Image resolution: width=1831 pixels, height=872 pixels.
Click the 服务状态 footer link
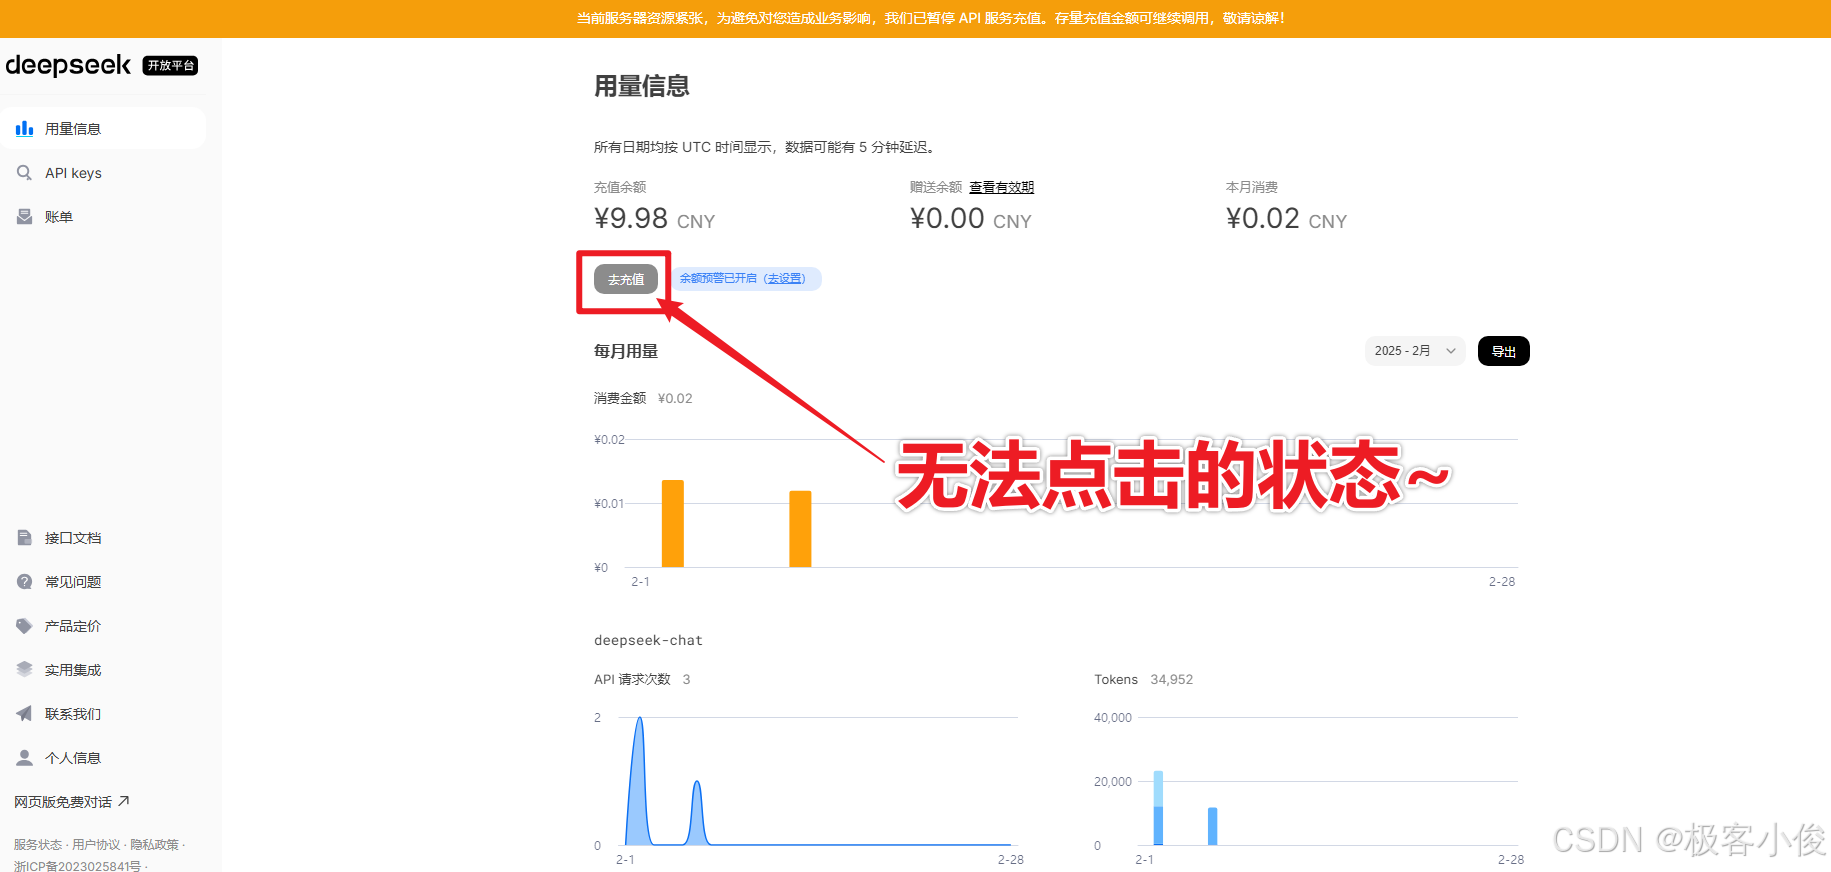38,845
